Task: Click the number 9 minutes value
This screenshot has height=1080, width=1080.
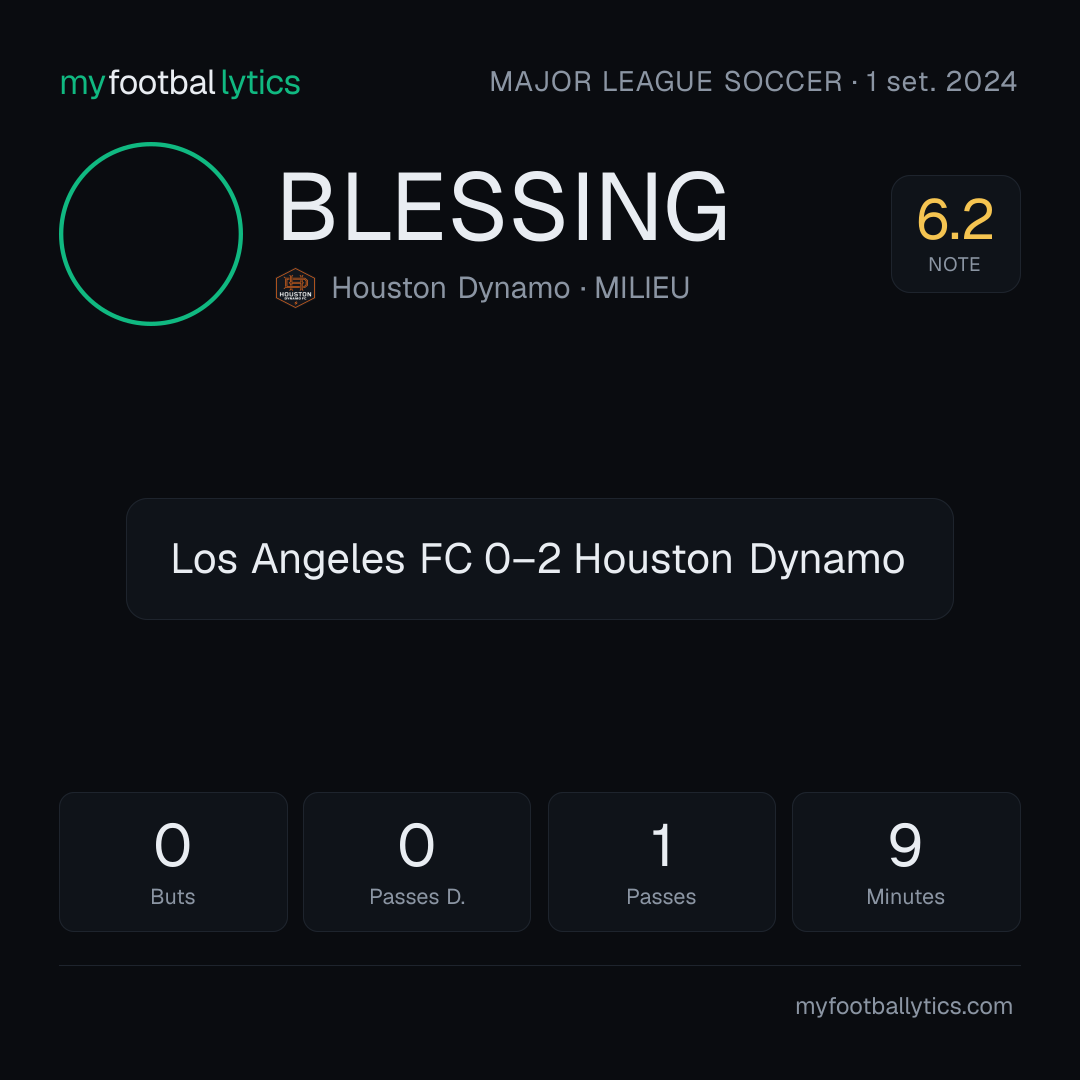Action: [905, 845]
